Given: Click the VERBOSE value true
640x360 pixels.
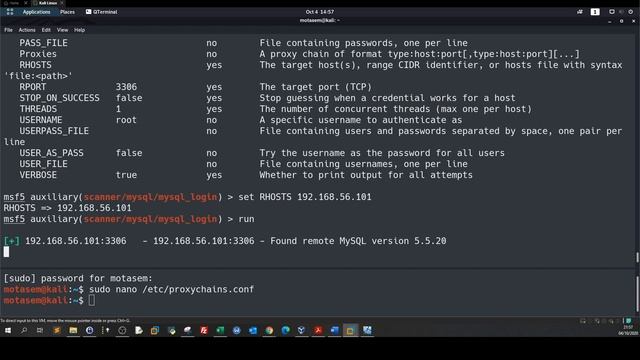Looking at the screenshot, I should pyautogui.click(x=126, y=175).
